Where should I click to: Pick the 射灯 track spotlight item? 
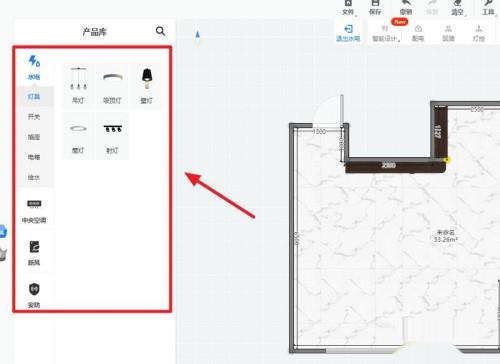pyautogui.click(x=113, y=136)
